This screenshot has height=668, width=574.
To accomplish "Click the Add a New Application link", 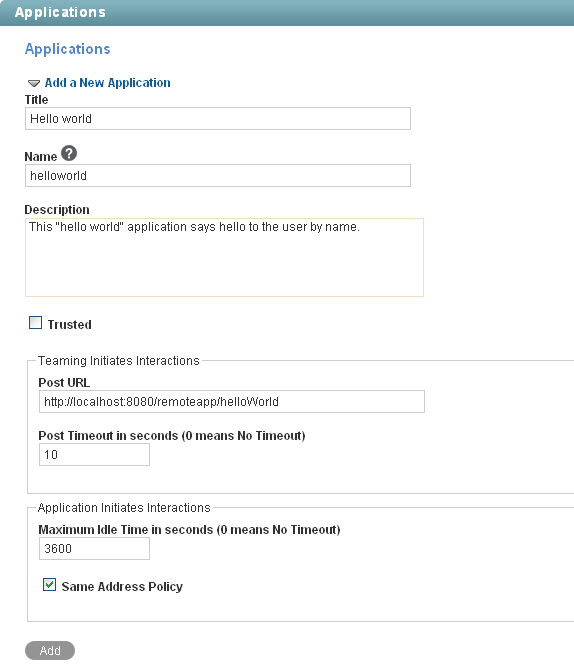I will [x=107, y=83].
